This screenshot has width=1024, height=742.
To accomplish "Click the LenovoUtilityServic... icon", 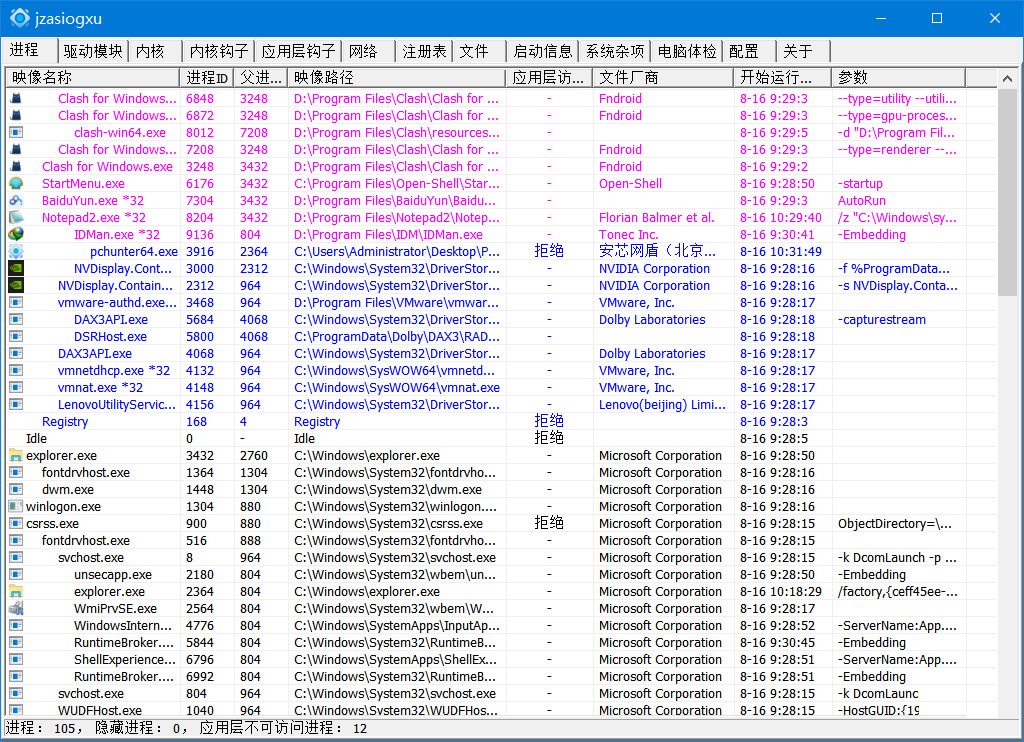I will [x=16, y=404].
